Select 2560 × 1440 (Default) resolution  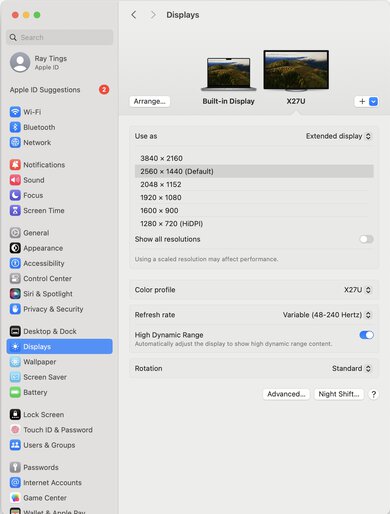254,171
